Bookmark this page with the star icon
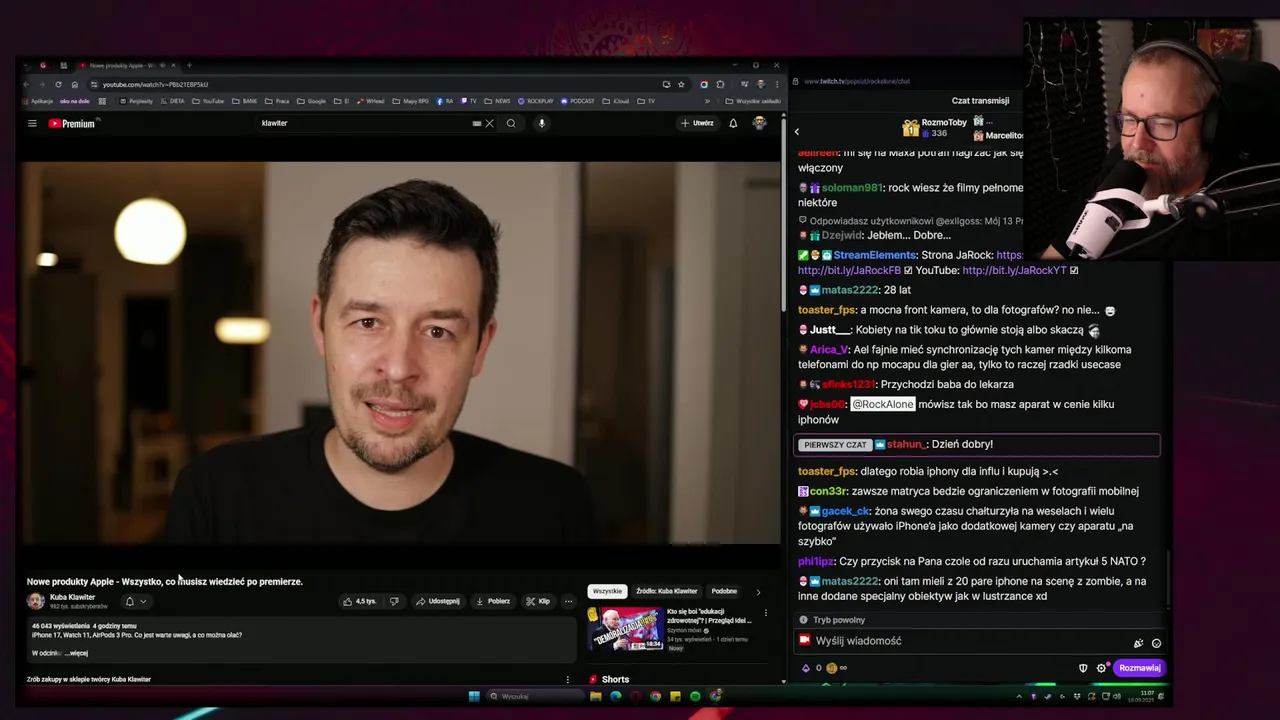The image size is (1280, 720). click(681, 84)
